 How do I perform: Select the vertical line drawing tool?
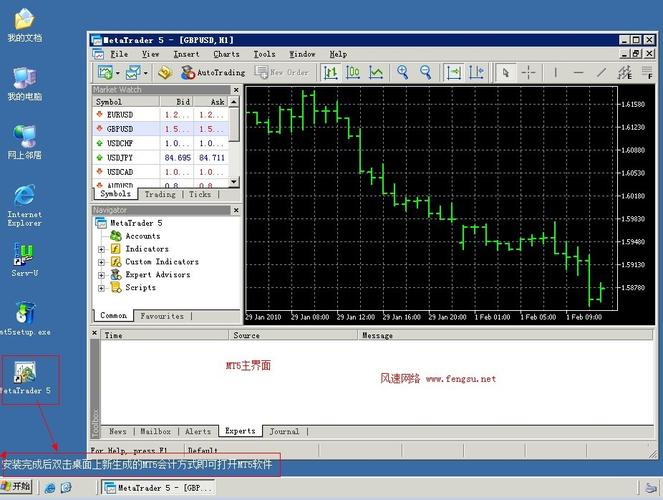coord(556,73)
